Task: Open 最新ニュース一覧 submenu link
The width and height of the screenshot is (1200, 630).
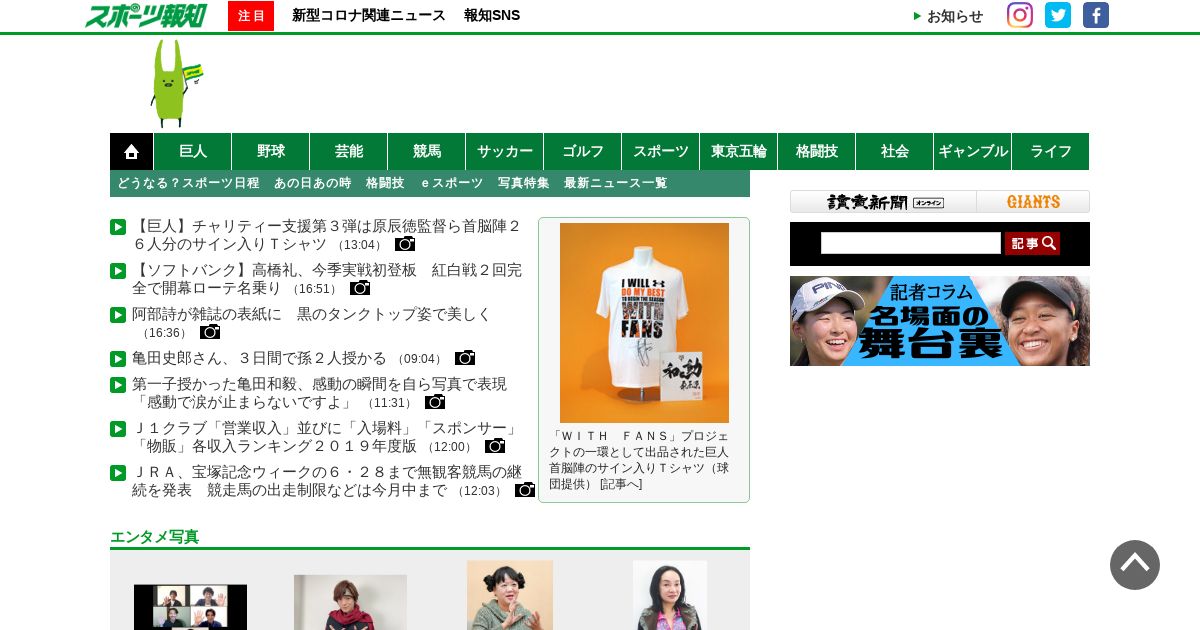Action: (x=616, y=183)
